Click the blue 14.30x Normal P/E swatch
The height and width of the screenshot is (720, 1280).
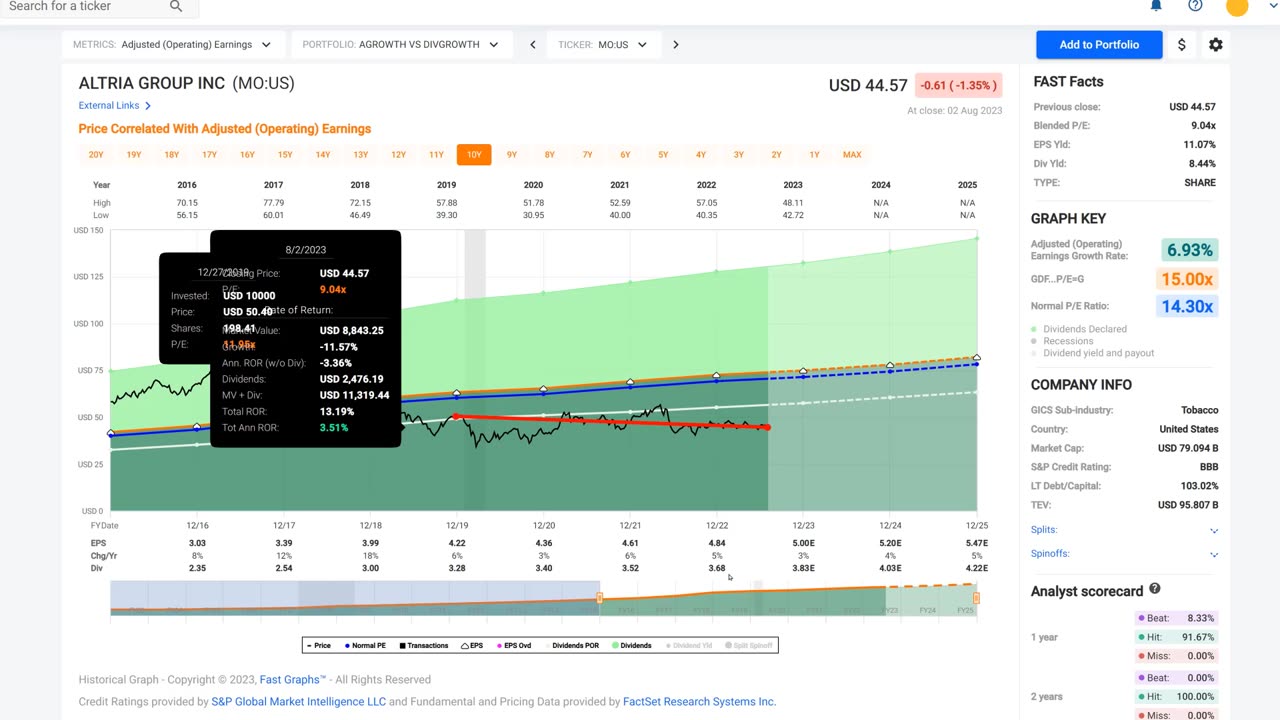coord(1186,307)
